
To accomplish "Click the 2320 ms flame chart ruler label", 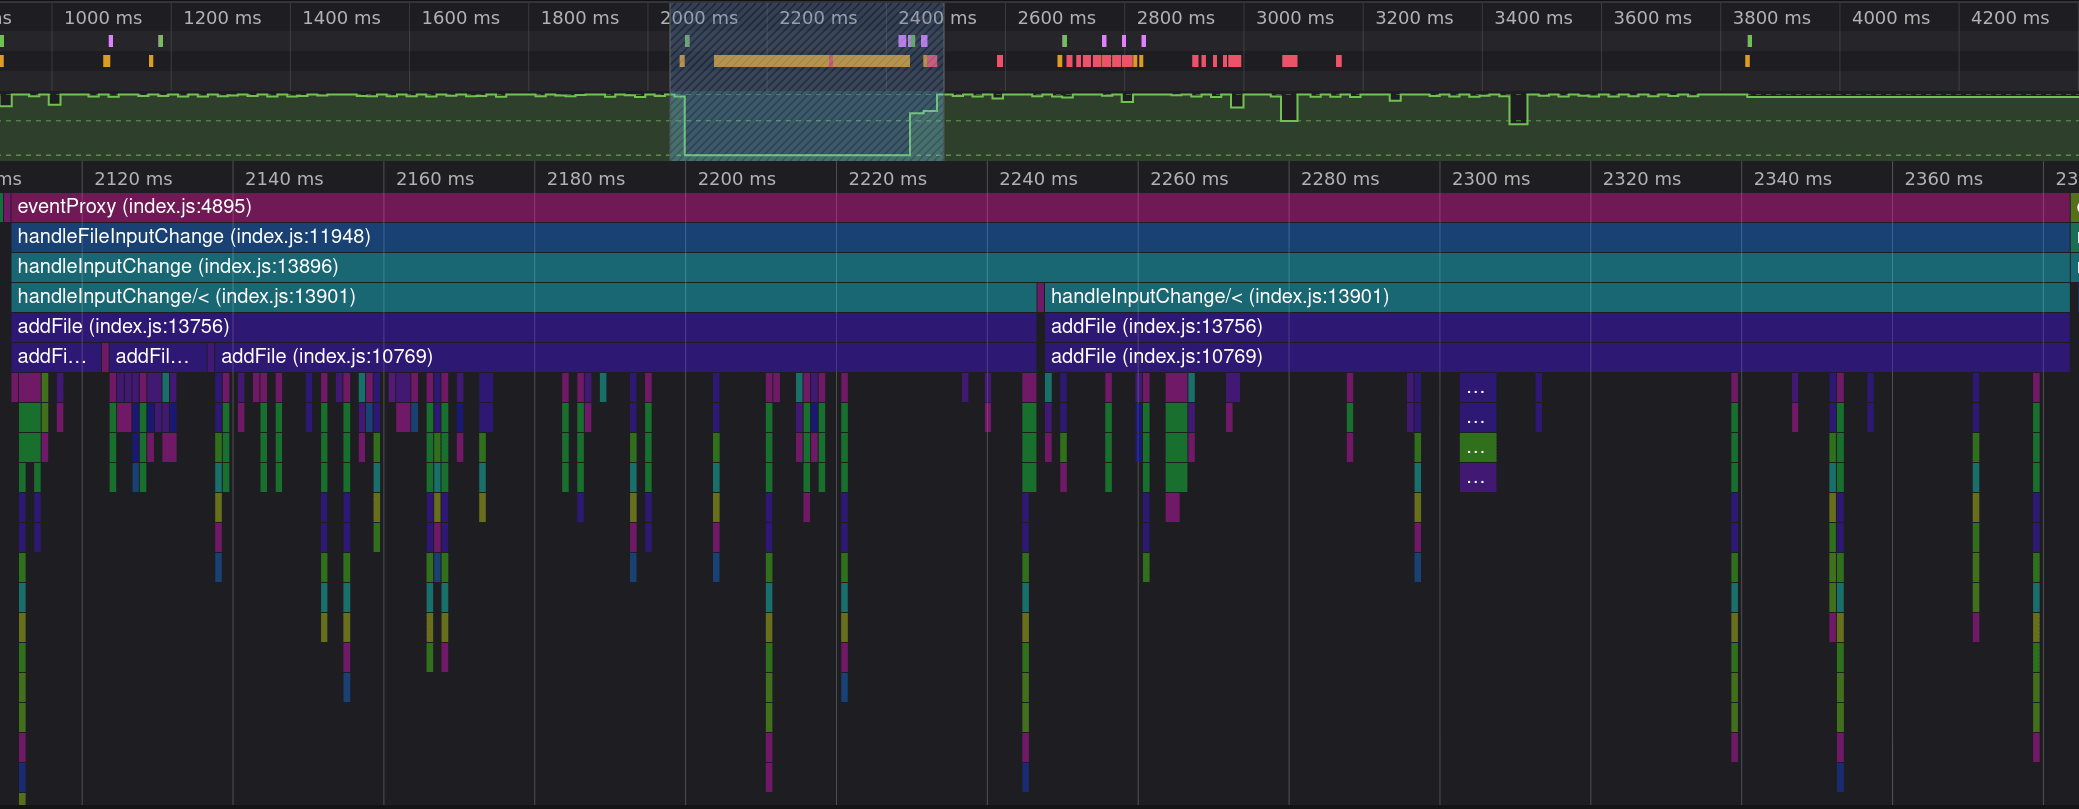I will point(1642,179).
